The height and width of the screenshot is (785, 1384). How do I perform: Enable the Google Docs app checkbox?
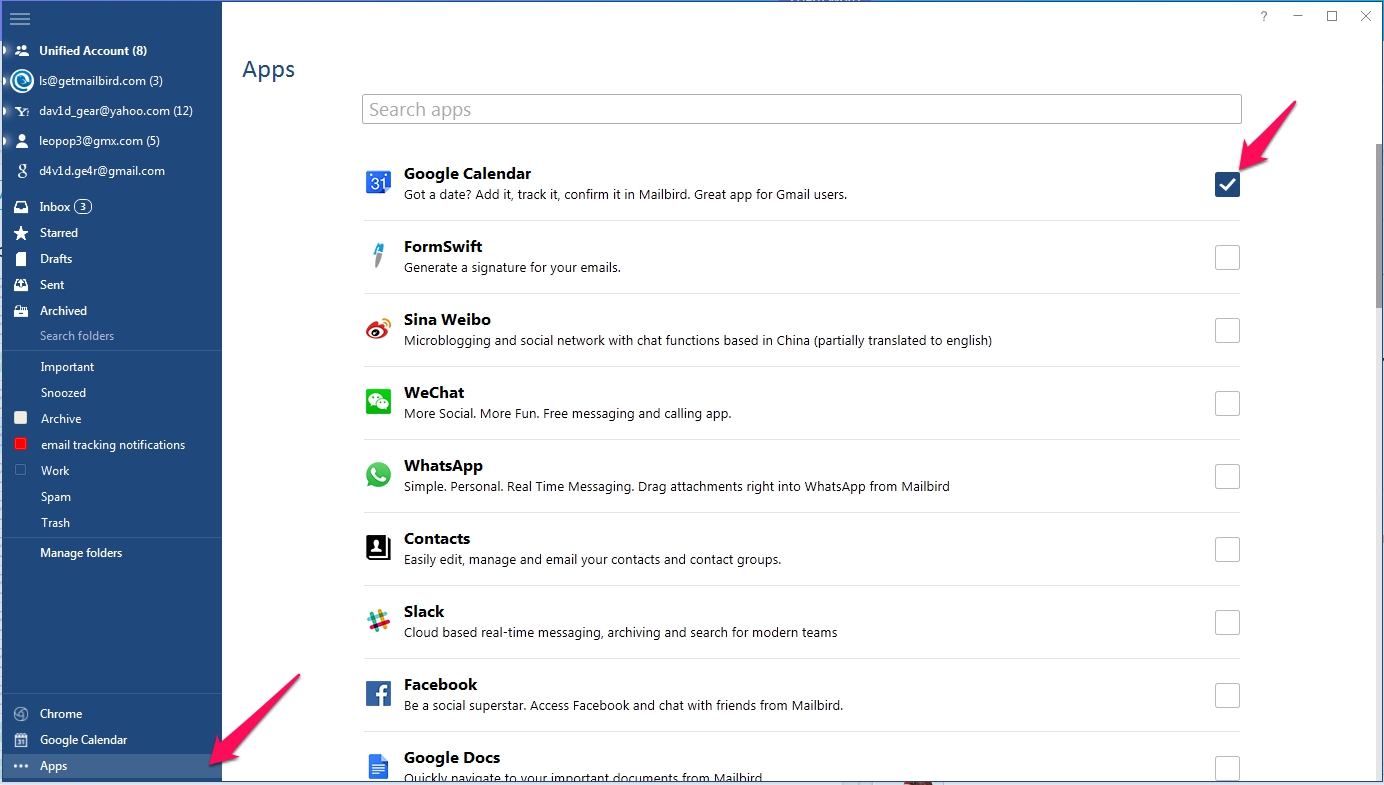(1227, 768)
